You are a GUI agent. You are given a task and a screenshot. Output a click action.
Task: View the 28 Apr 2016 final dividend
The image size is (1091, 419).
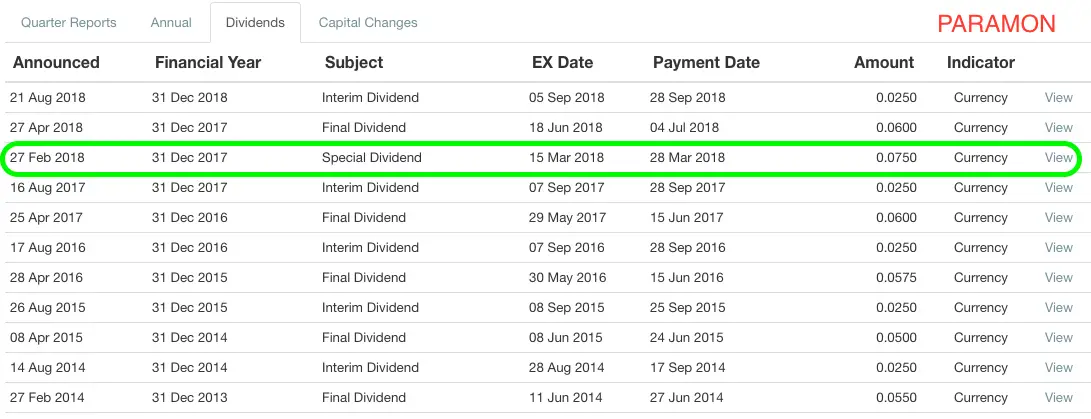click(1058, 277)
